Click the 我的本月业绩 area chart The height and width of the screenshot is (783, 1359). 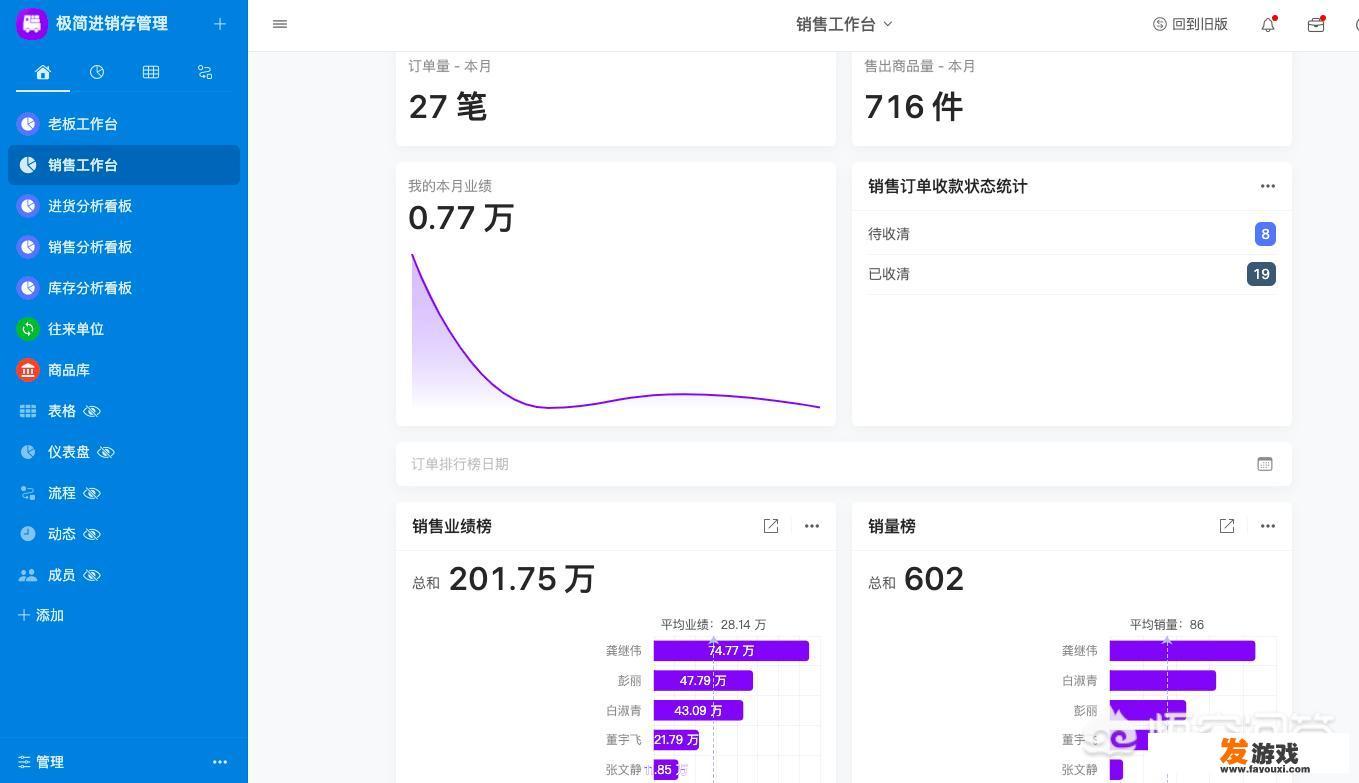click(x=616, y=331)
